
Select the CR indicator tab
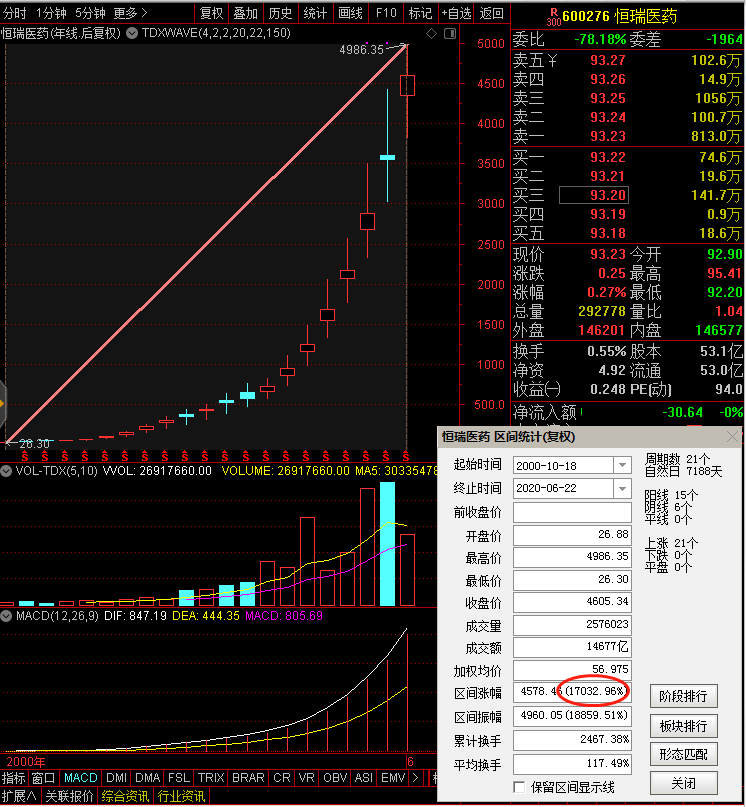click(x=282, y=778)
